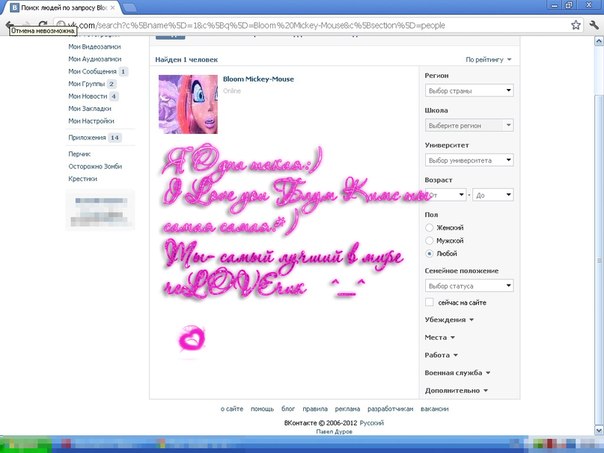Image resolution: width=604 pixels, height=453 pixels.
Task: Click the вакансии footer link
Action: point(435,409)
